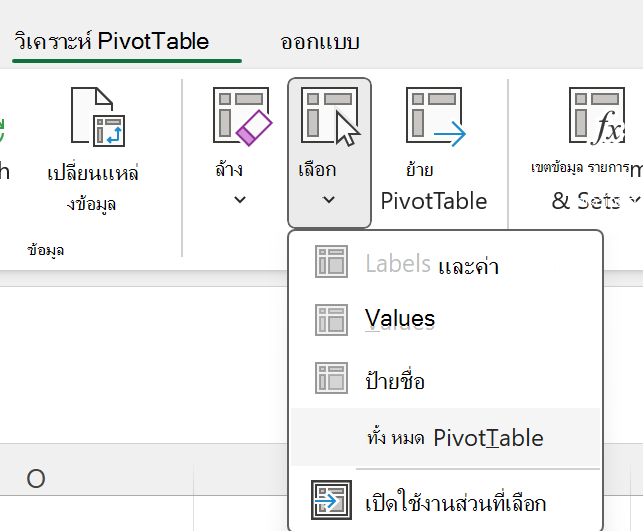Click the ข้อมูล group label

tap(46, 250)
